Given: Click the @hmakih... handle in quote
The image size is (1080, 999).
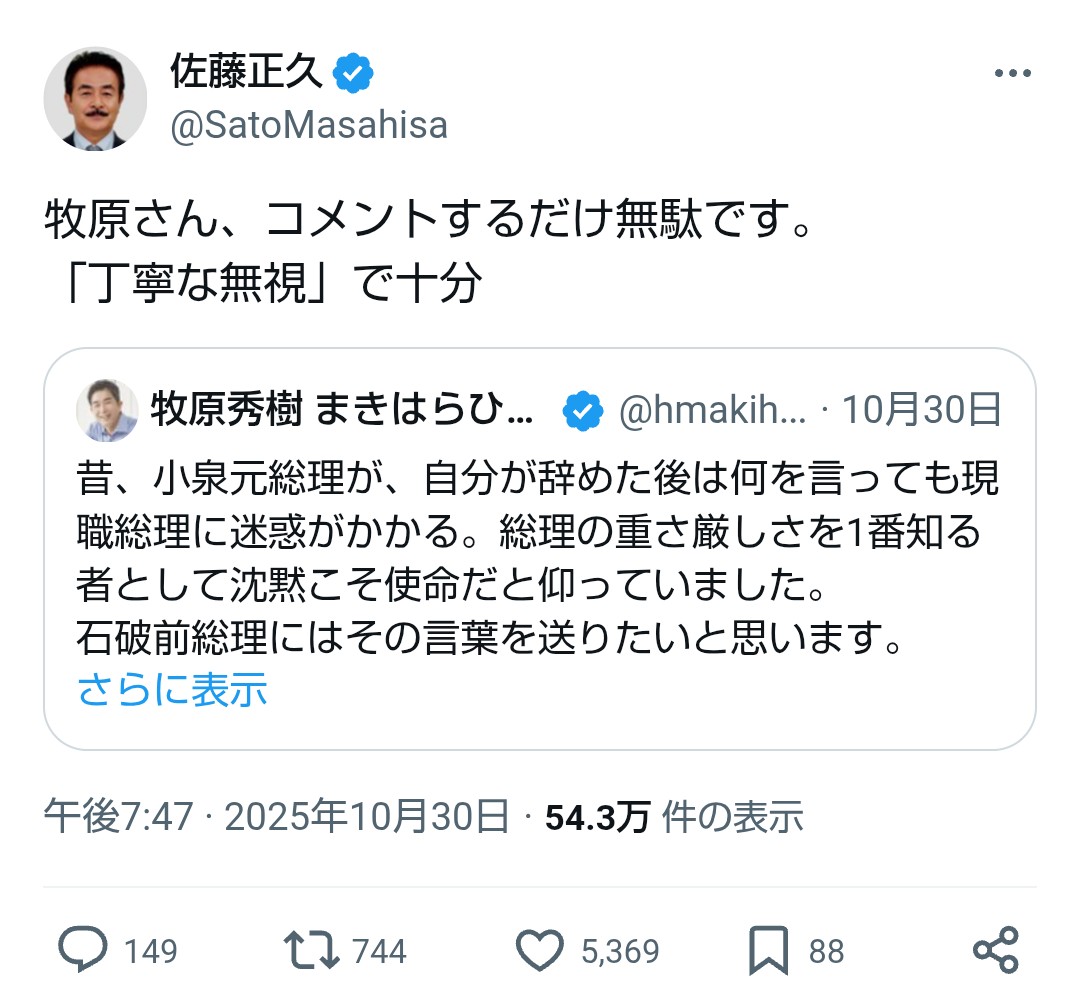Looking at the screenshot, I should click(x=712, y=410).
